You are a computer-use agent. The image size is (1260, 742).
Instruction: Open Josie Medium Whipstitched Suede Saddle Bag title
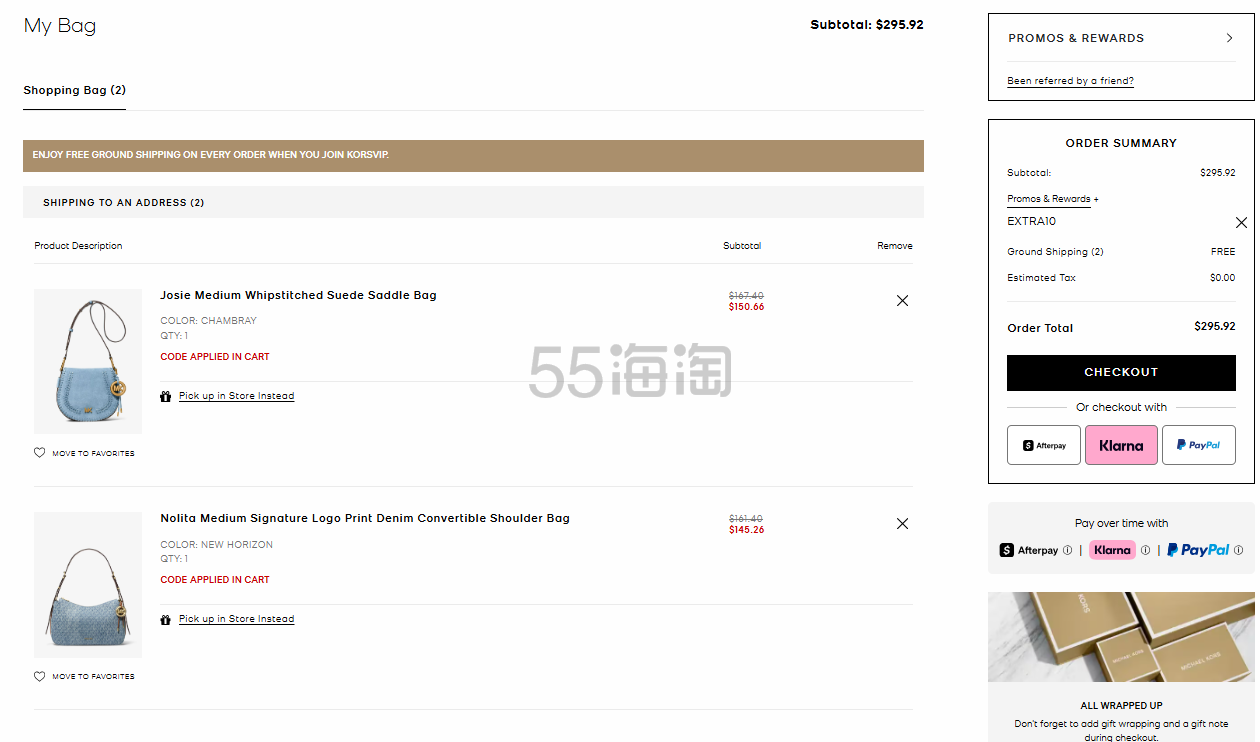(x=298, y=295)
